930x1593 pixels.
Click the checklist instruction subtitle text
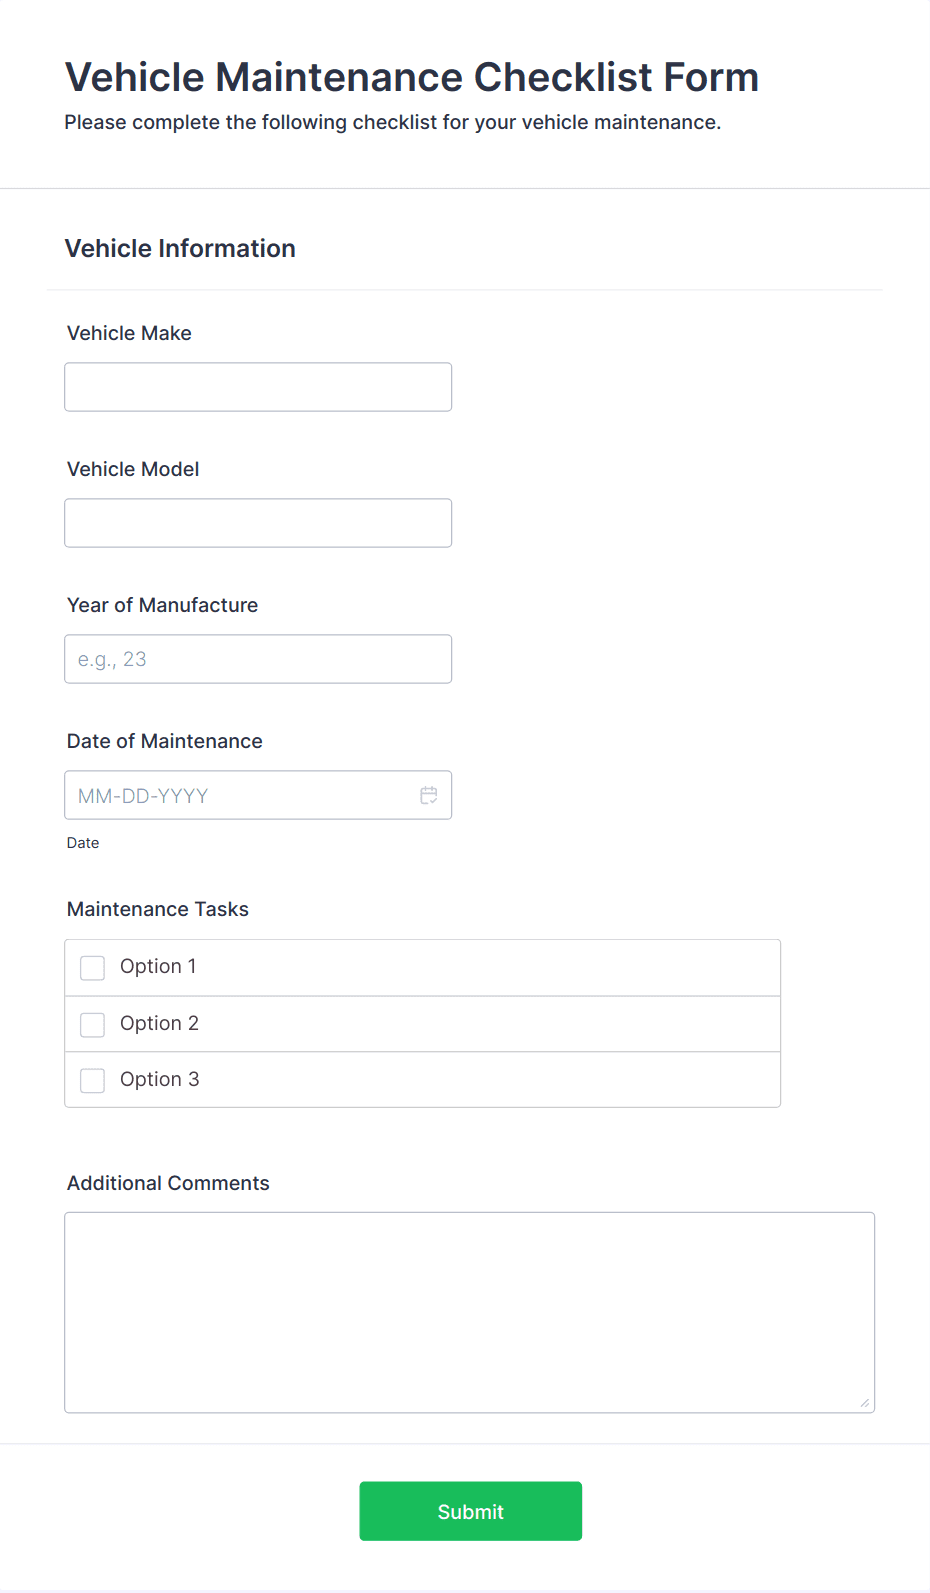pyautogui.click(x=393, y=122)
